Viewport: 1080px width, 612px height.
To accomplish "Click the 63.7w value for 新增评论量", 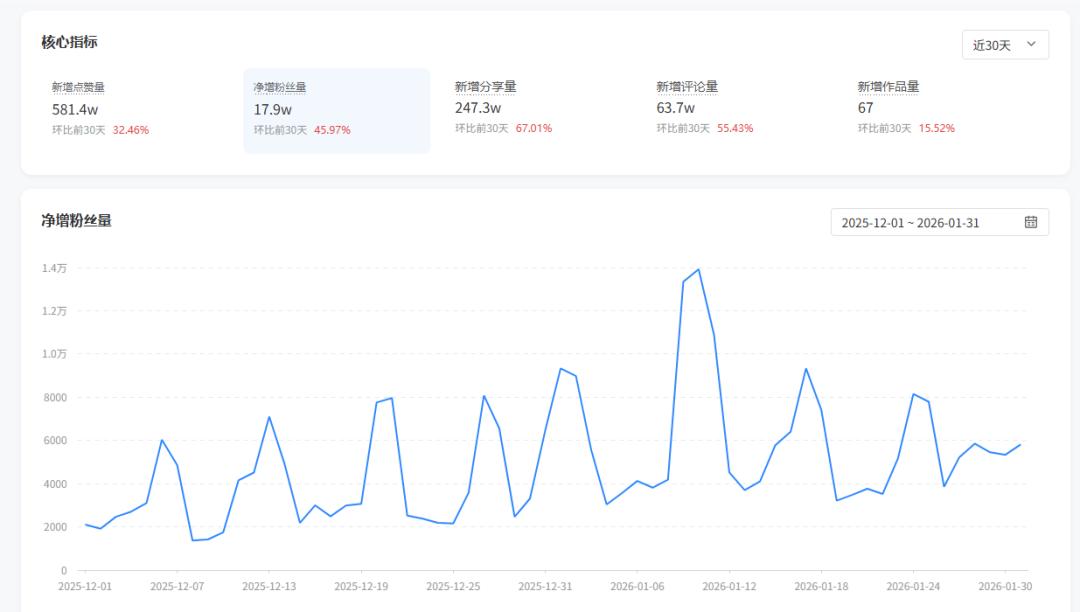I will tap(675, 108).
